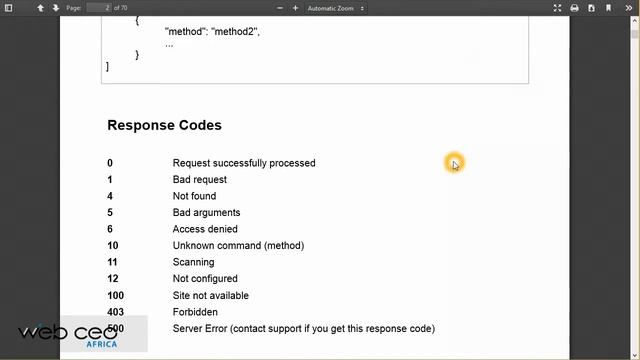
Task: Go to next page arrow
Action: pyautogui.click(x=56, y=8)
